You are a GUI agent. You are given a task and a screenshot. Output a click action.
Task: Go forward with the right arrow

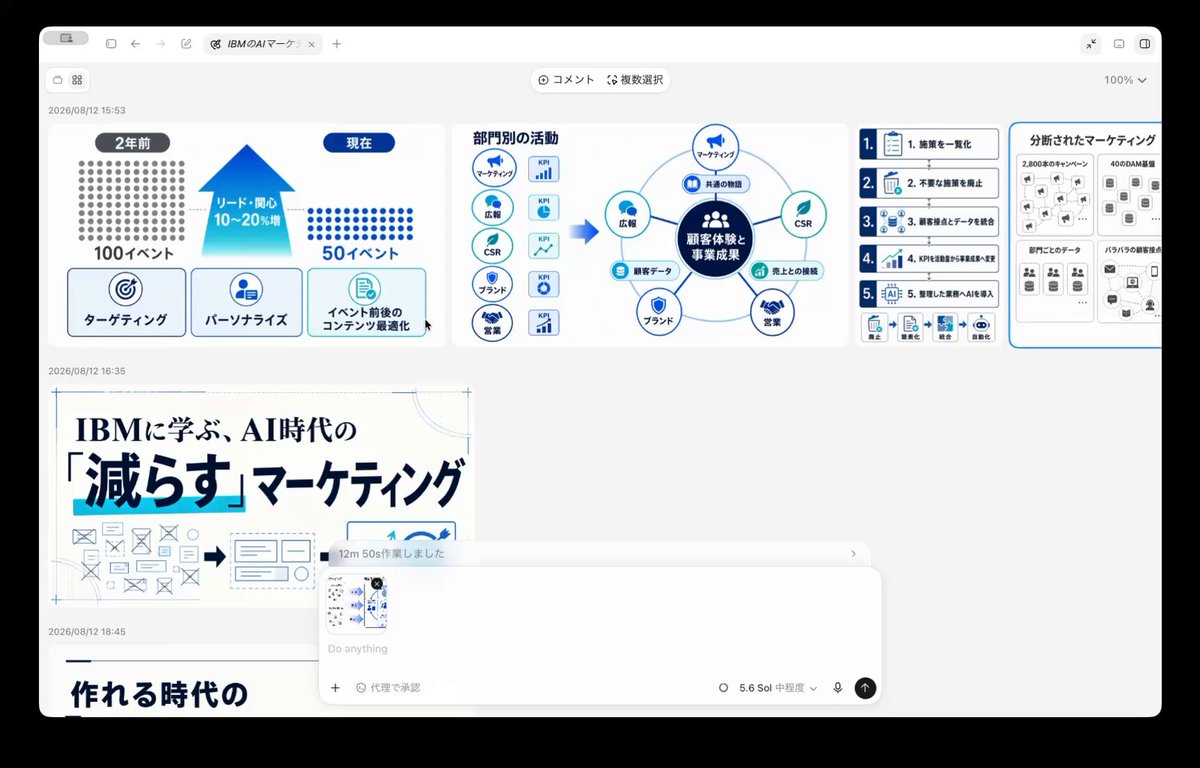point(161,44)
